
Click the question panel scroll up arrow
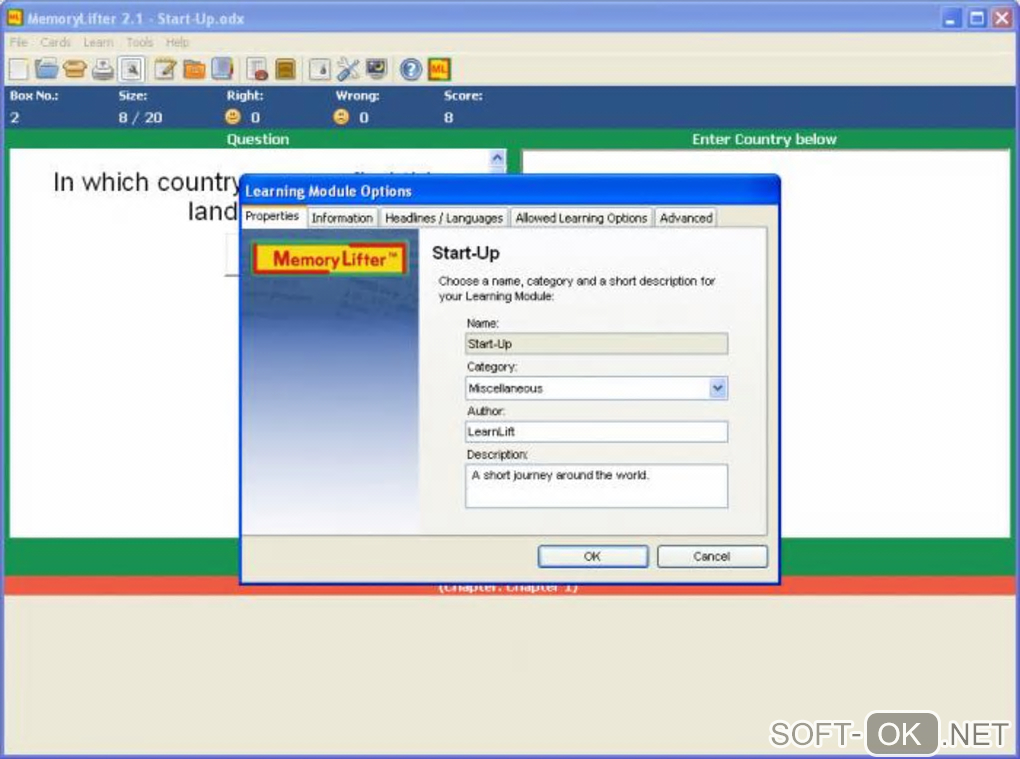click(497, 158)
